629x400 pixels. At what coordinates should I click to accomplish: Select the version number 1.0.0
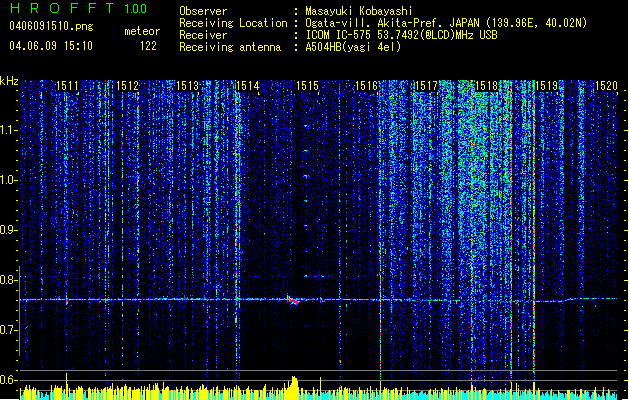(x=135, y=9)
